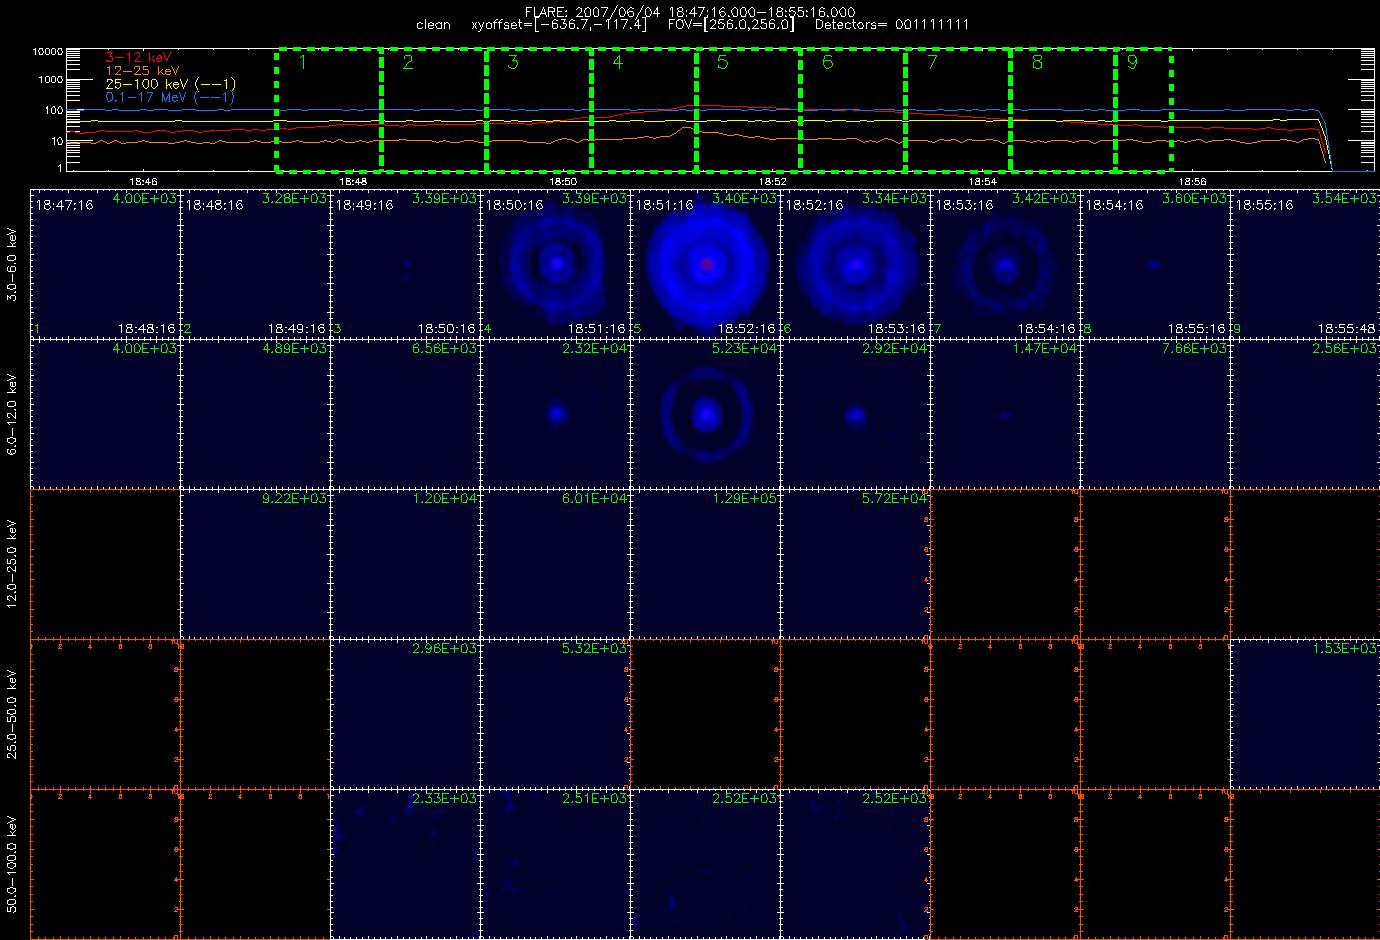
Task: Open the 3-6 keV image starting 18:51:16
Action: point(706,264)
